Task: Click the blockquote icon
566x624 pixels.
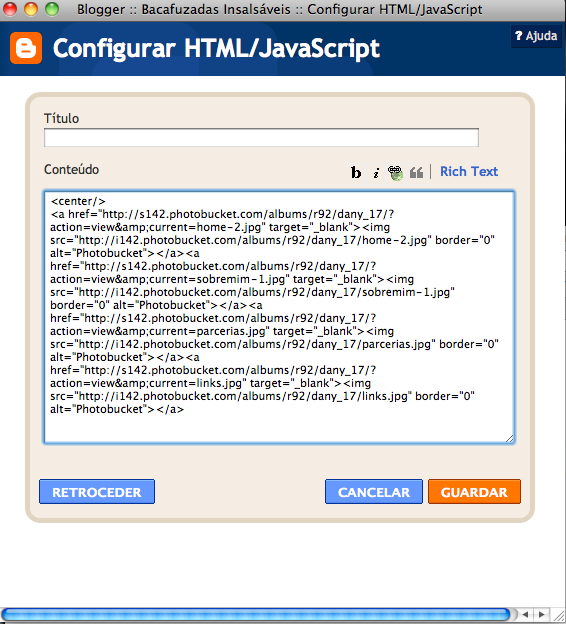Action: click(x=416, y=173)
